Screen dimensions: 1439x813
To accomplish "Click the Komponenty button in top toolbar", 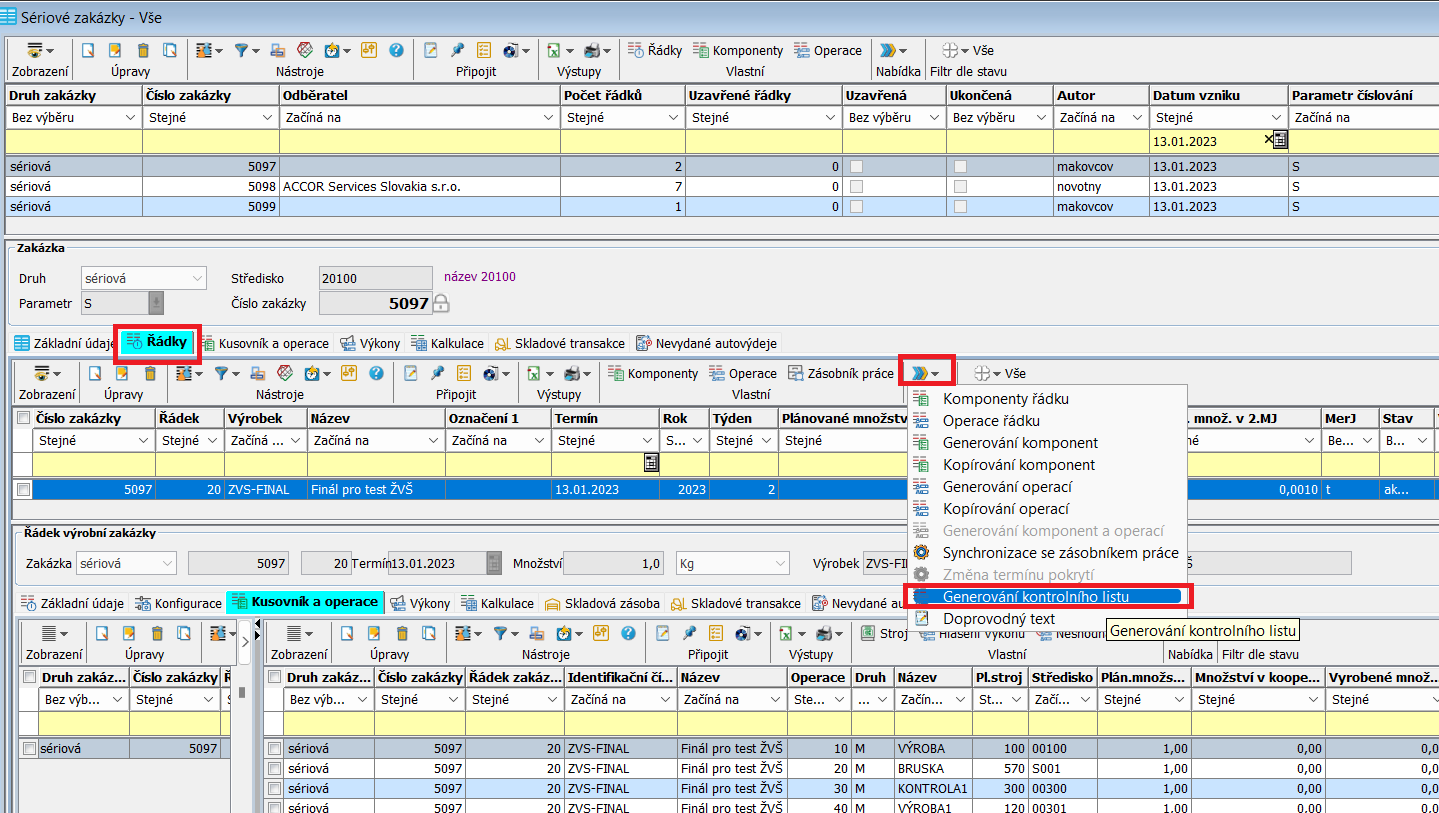I will click(738, 50).
